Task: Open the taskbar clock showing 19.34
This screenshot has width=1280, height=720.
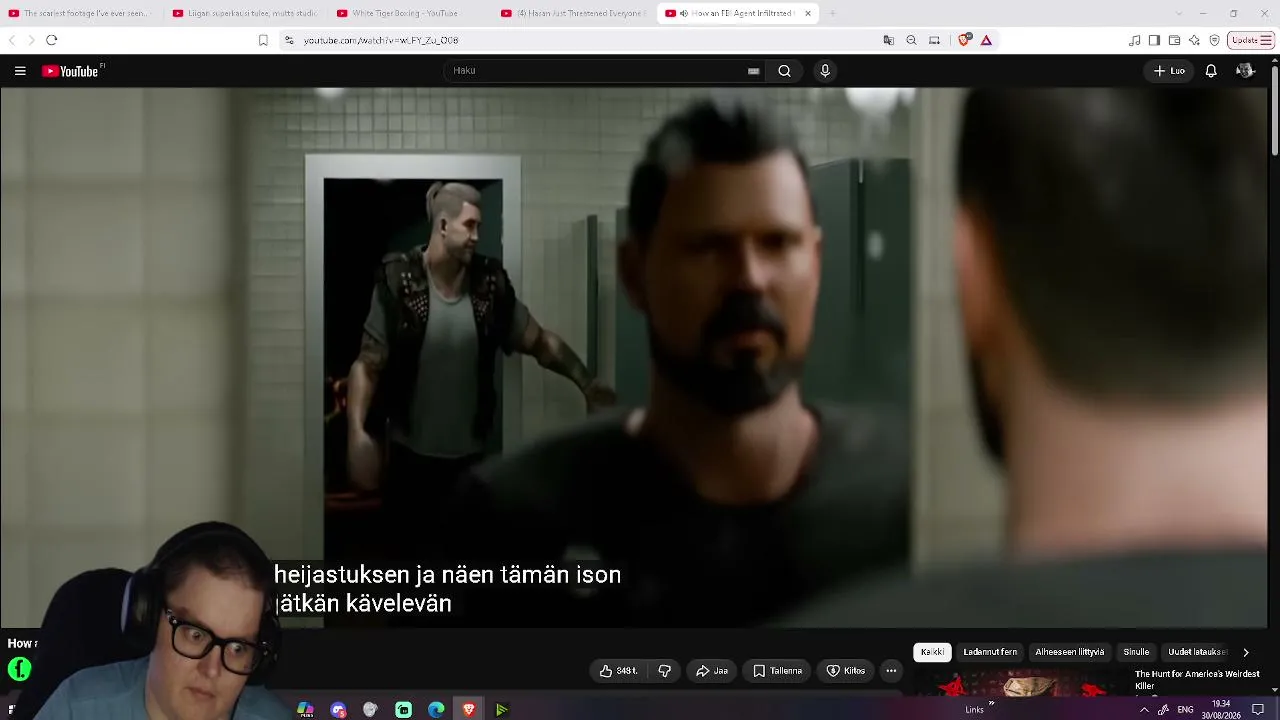Action: click(1221, 710)
